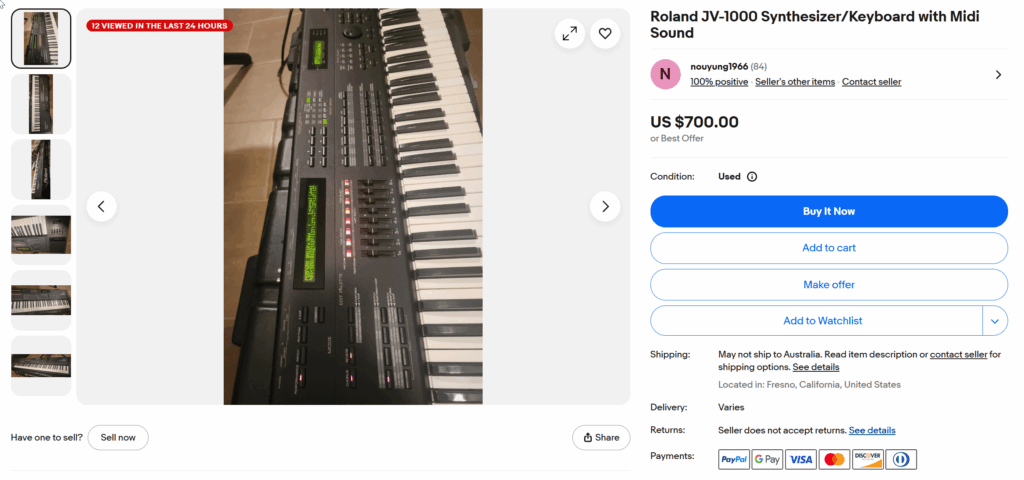Select the first thumbnail image
The width and height of the screenshot is (1024, 480).
41,39
